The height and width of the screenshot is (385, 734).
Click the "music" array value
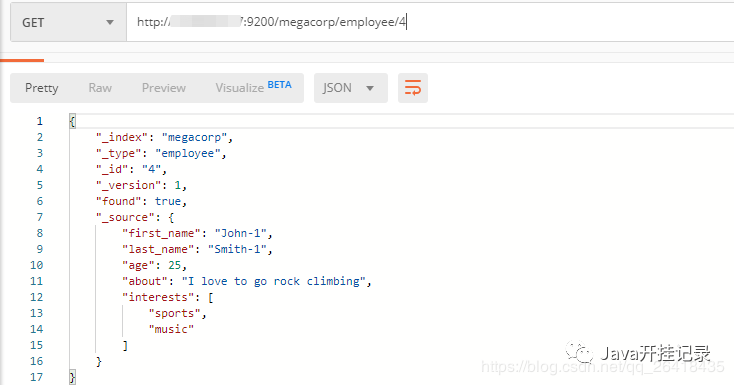click(171, 329)
